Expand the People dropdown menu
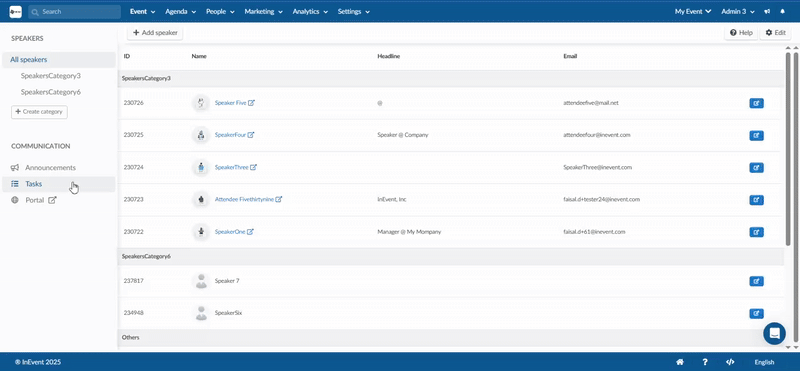Image resolution: width=800 pixels, height=371 pixels. point(220,11)
